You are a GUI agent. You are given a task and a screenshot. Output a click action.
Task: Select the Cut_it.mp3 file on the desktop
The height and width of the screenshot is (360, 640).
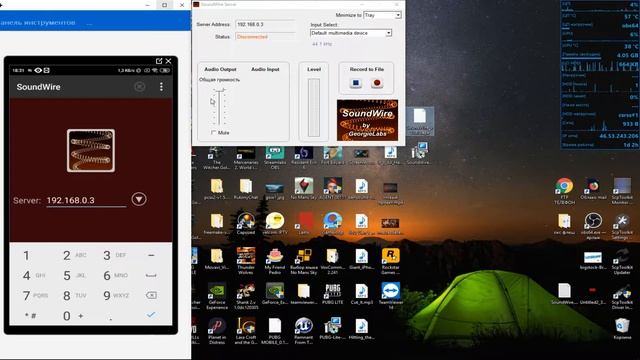pyautogui.click(x=361, y=294)
